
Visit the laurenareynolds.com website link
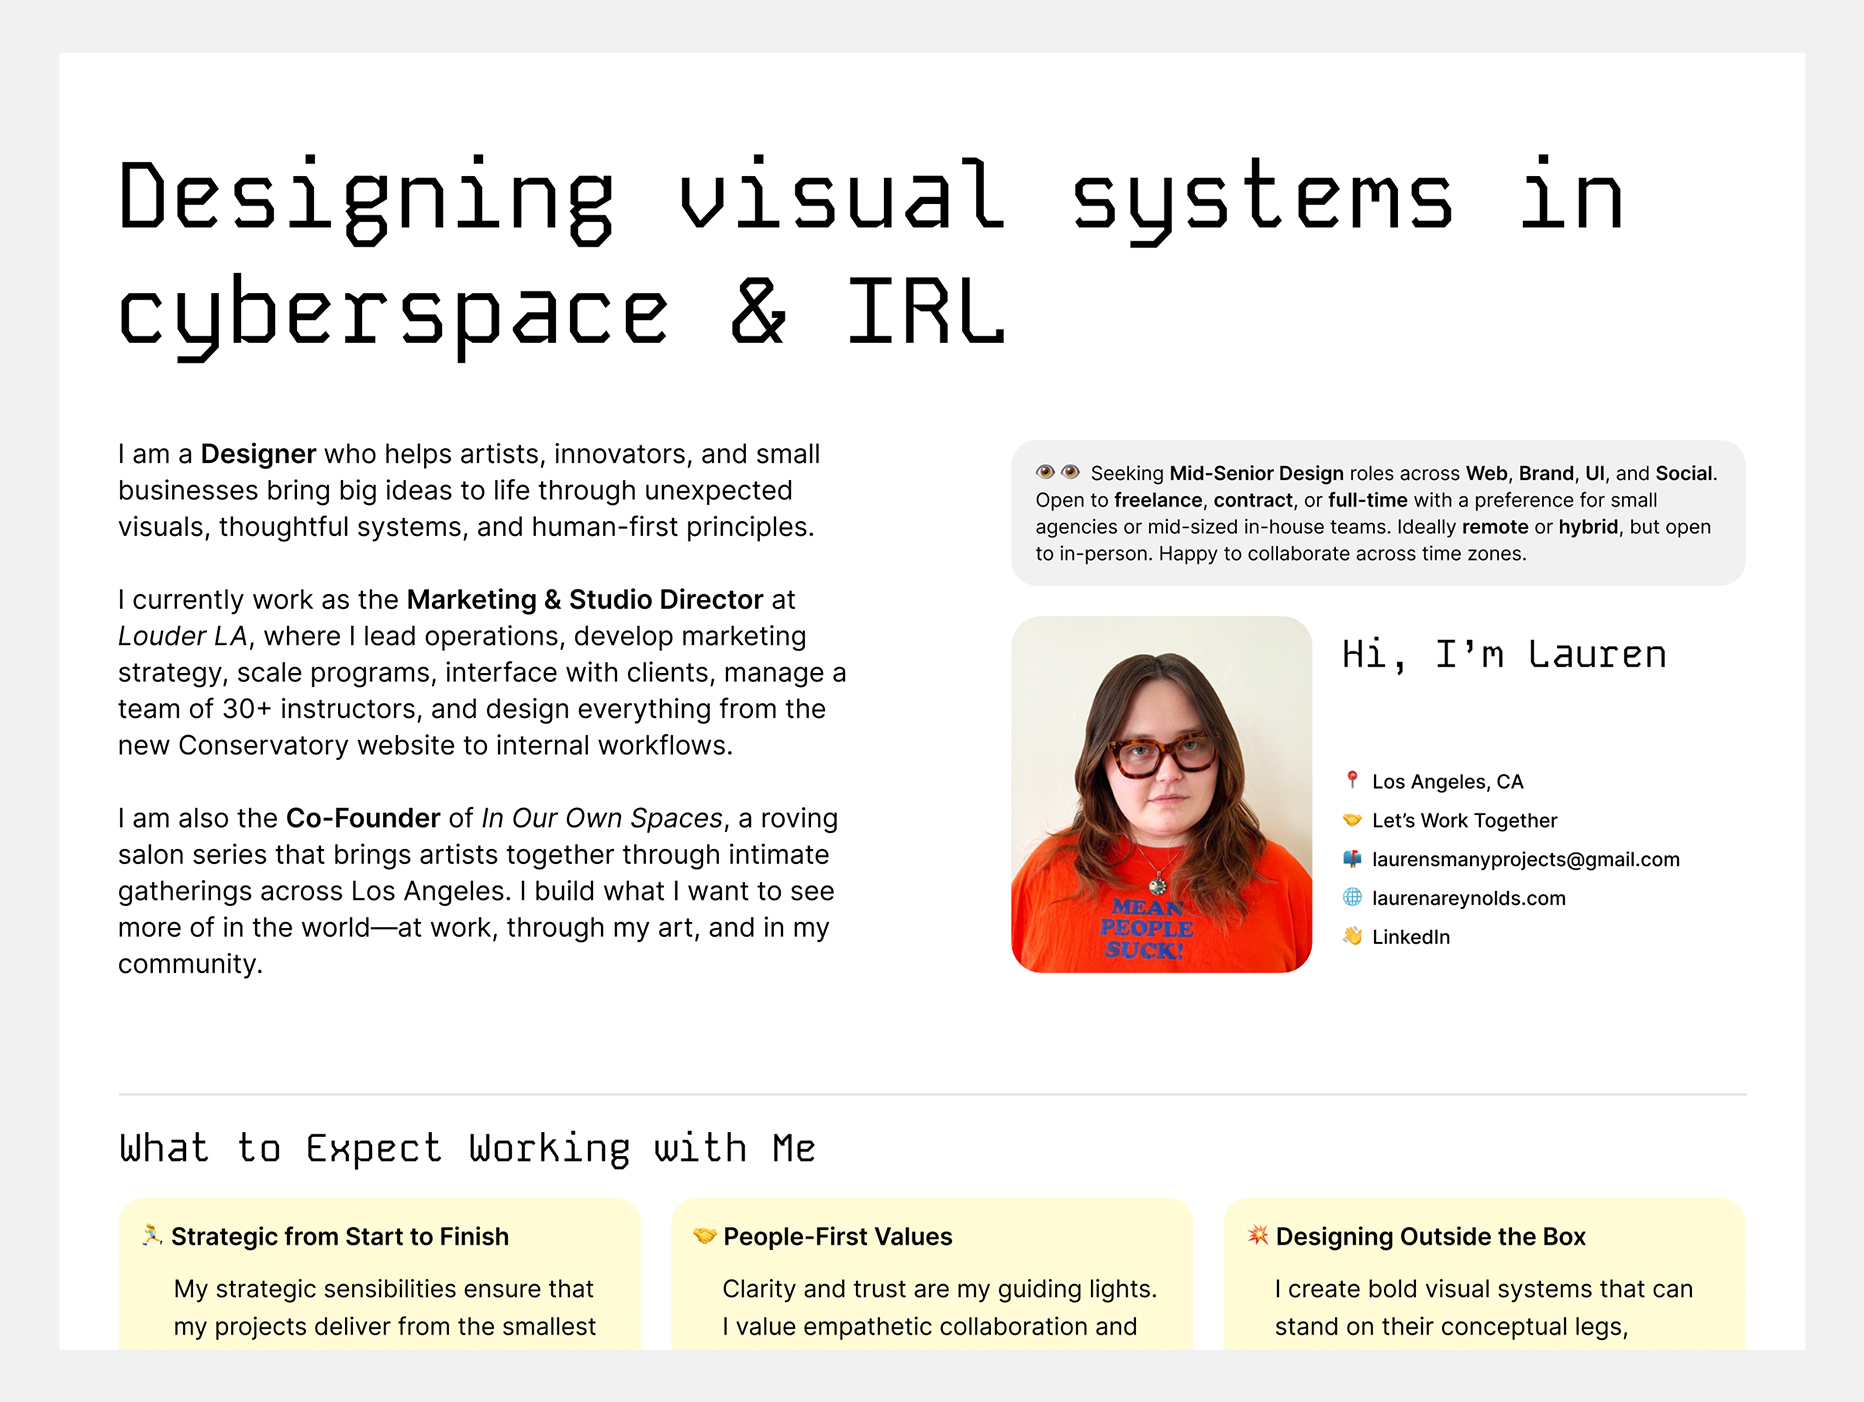coord(1469,898)
